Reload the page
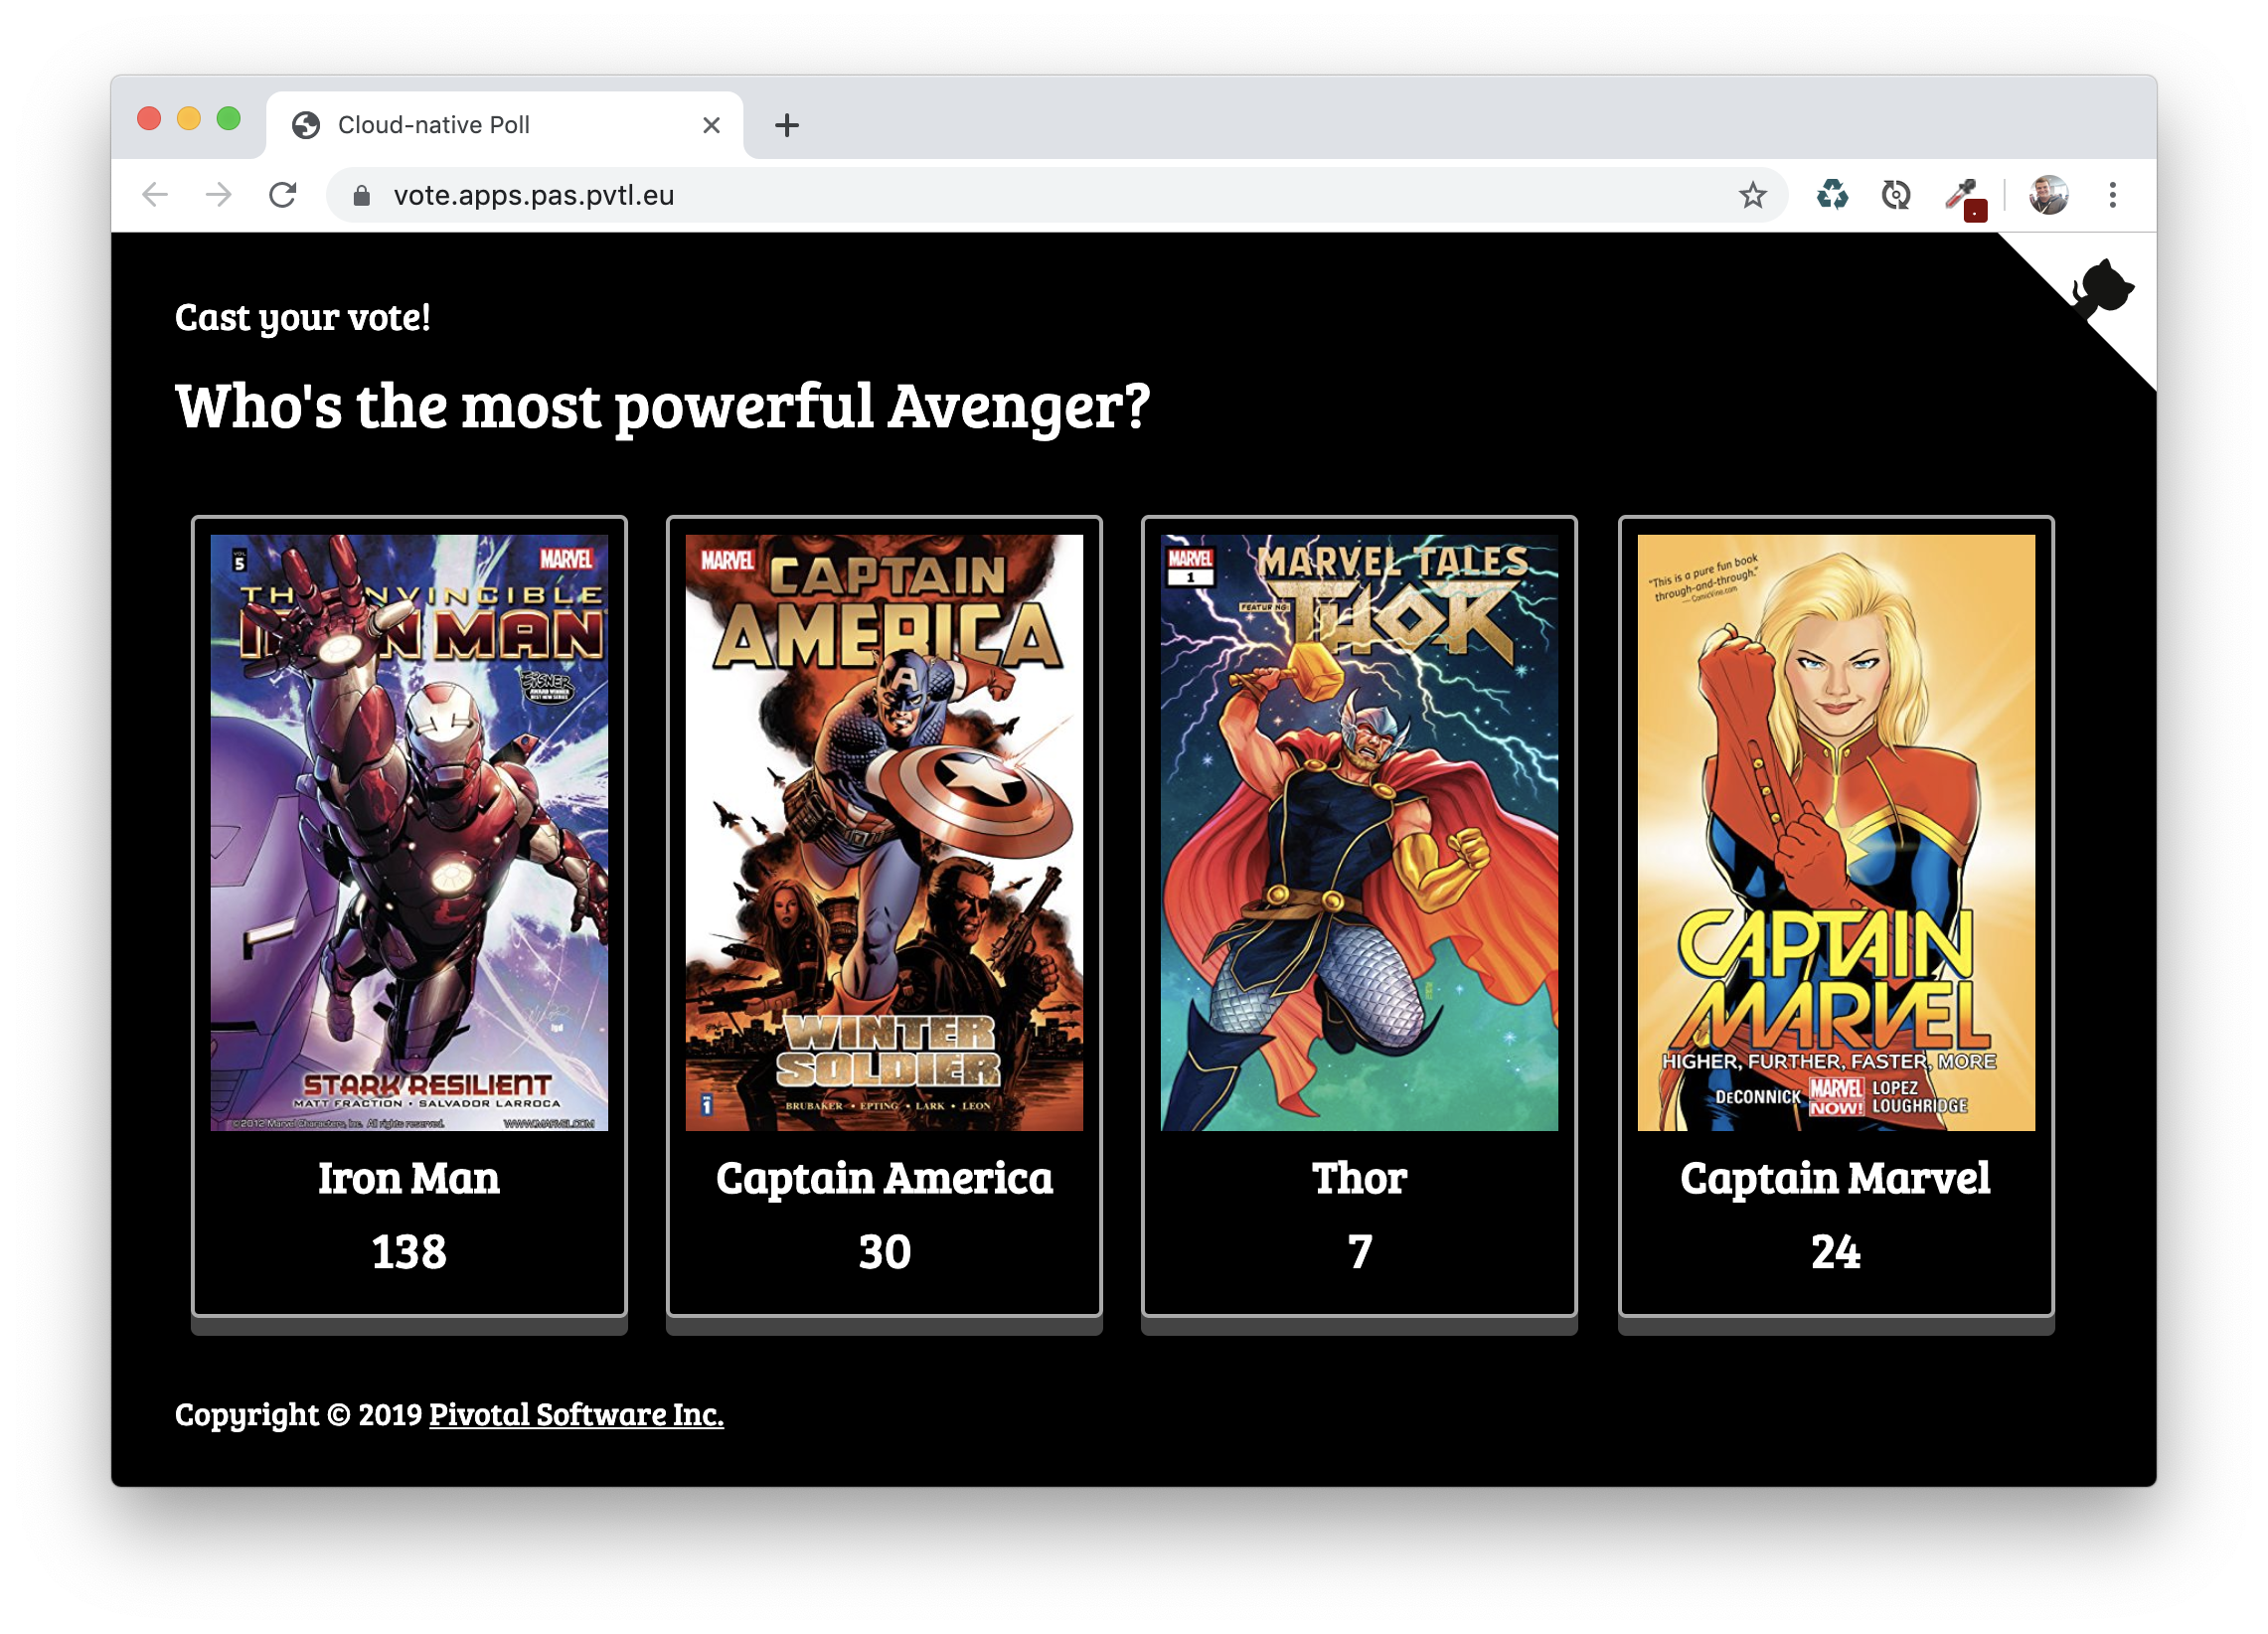Screen dimensions: 2268x1634 point(283,195)
